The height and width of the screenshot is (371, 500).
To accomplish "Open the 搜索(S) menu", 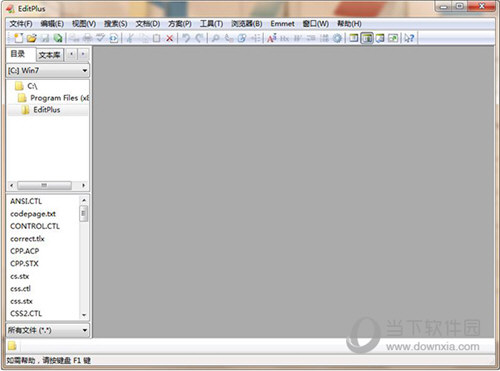I will tap(116, 24).
